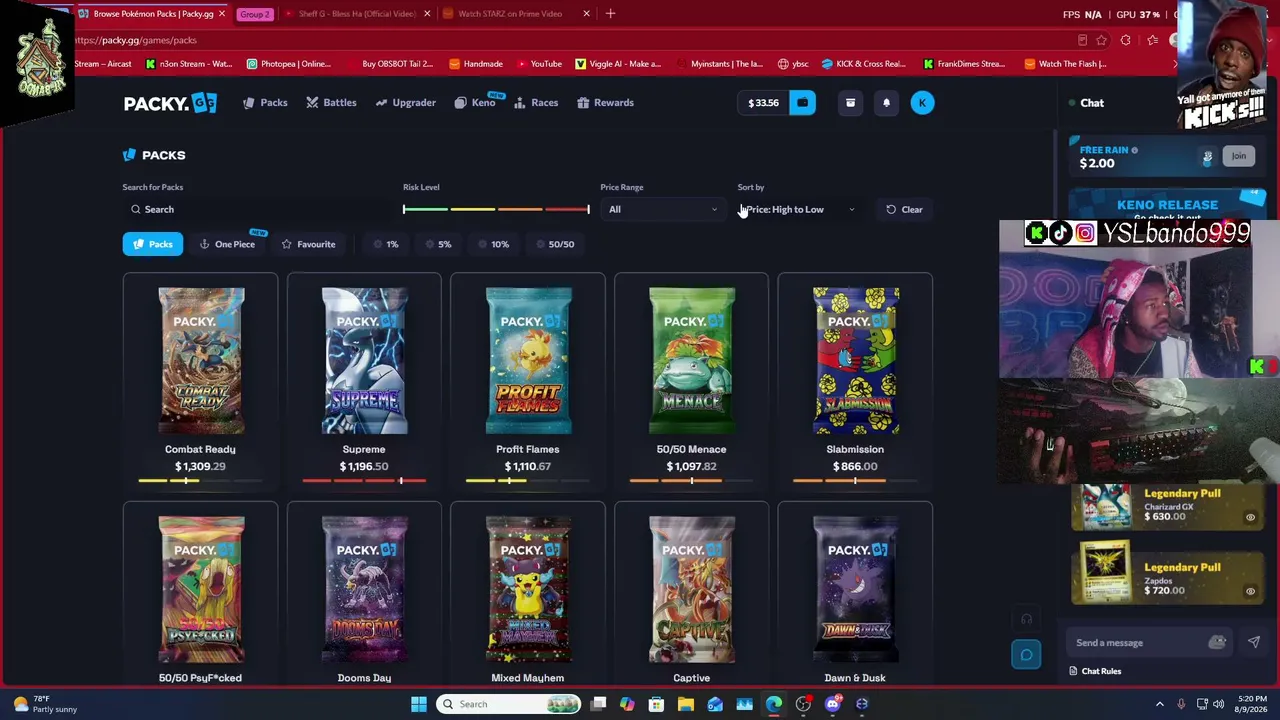Open Discord from the taskbar

pyautogui.click(x=833, y=704)
